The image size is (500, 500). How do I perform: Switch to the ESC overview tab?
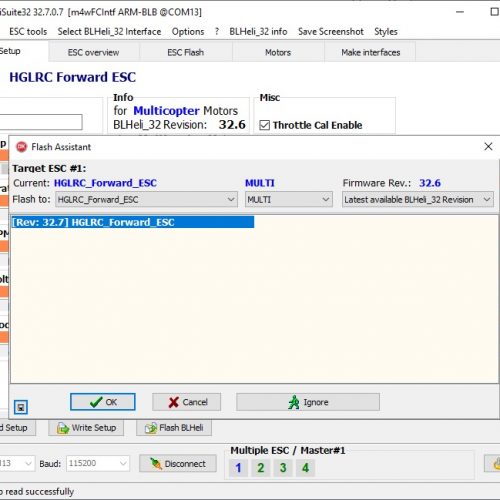pos(94,52)
